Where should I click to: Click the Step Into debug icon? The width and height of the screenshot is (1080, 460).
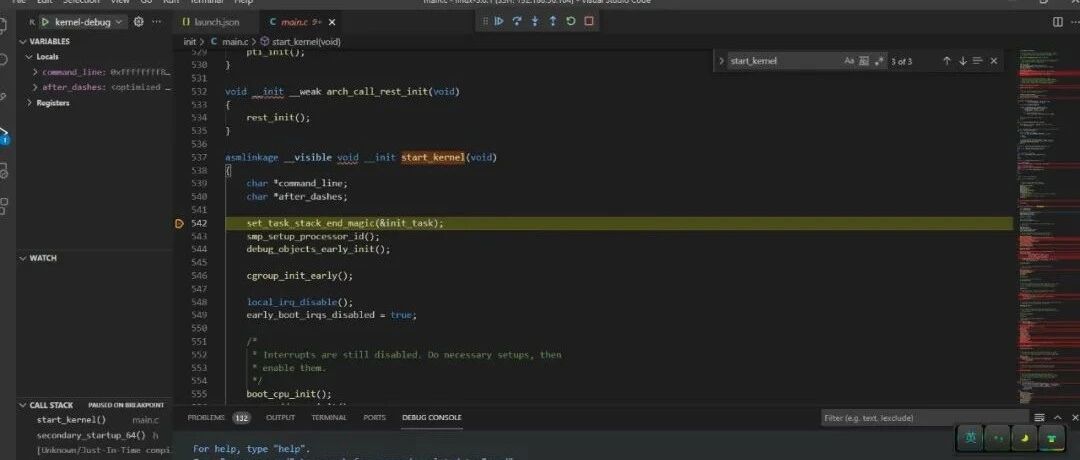click(534, 21)
